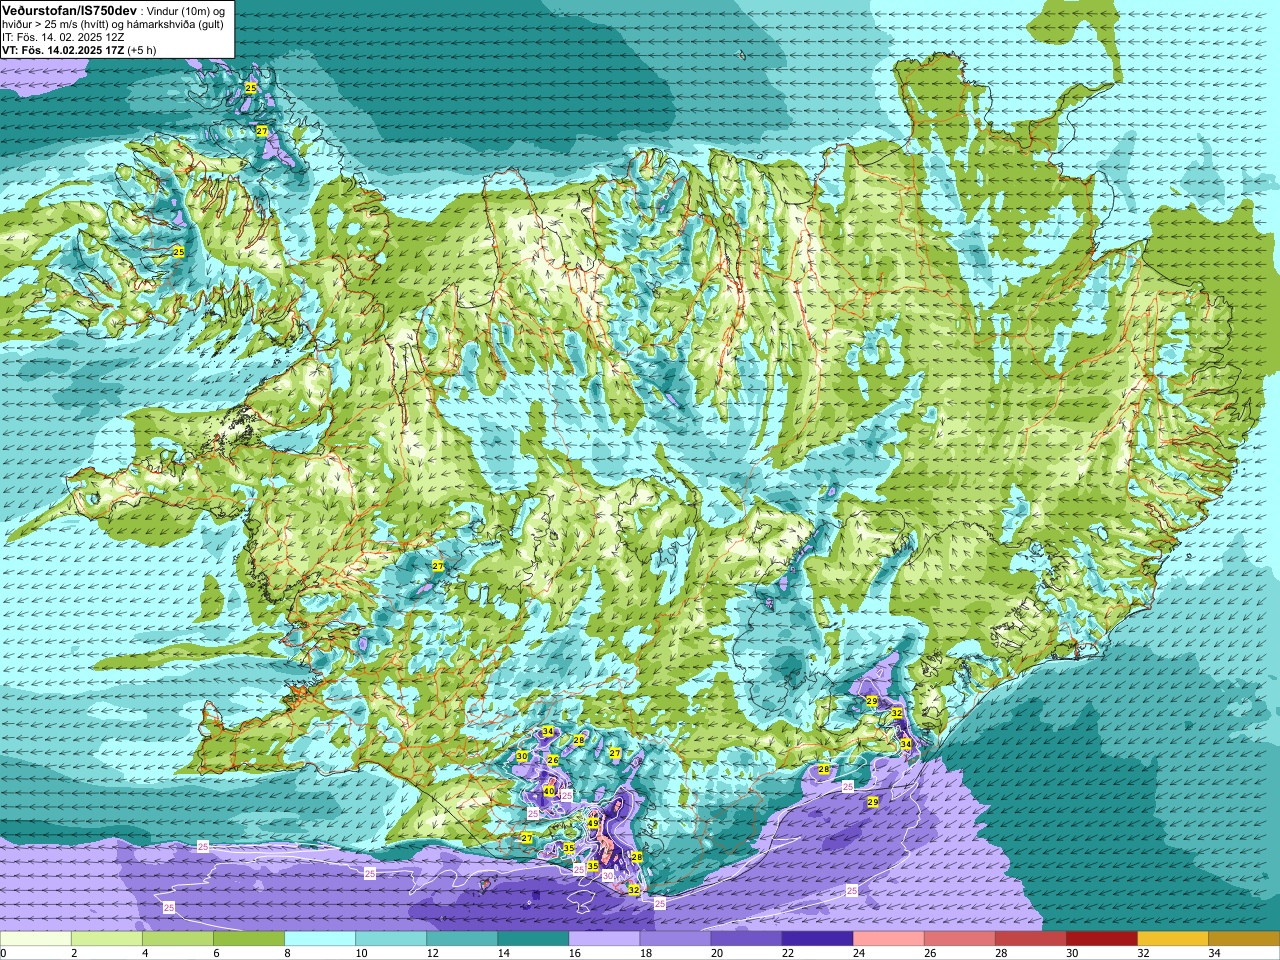Pick the 20–22 m/s violet legend swatch

point(746,939)
